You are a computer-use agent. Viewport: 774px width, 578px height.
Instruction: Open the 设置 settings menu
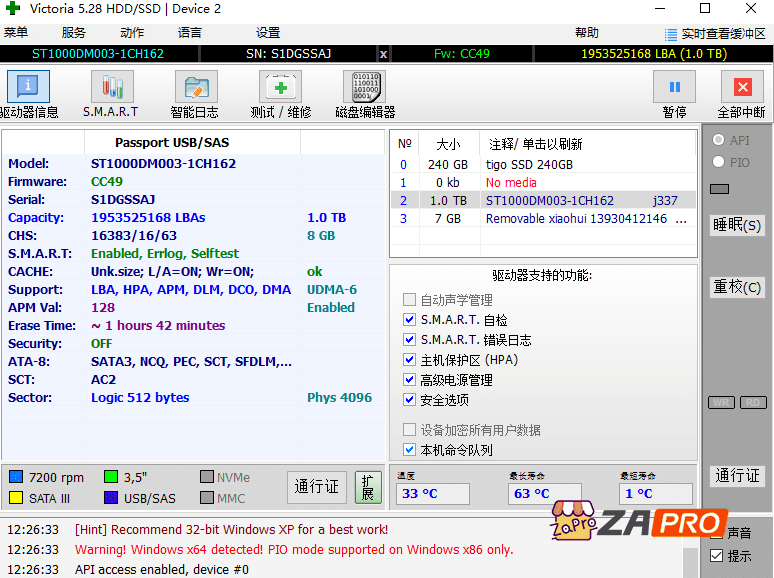(268, 33)
